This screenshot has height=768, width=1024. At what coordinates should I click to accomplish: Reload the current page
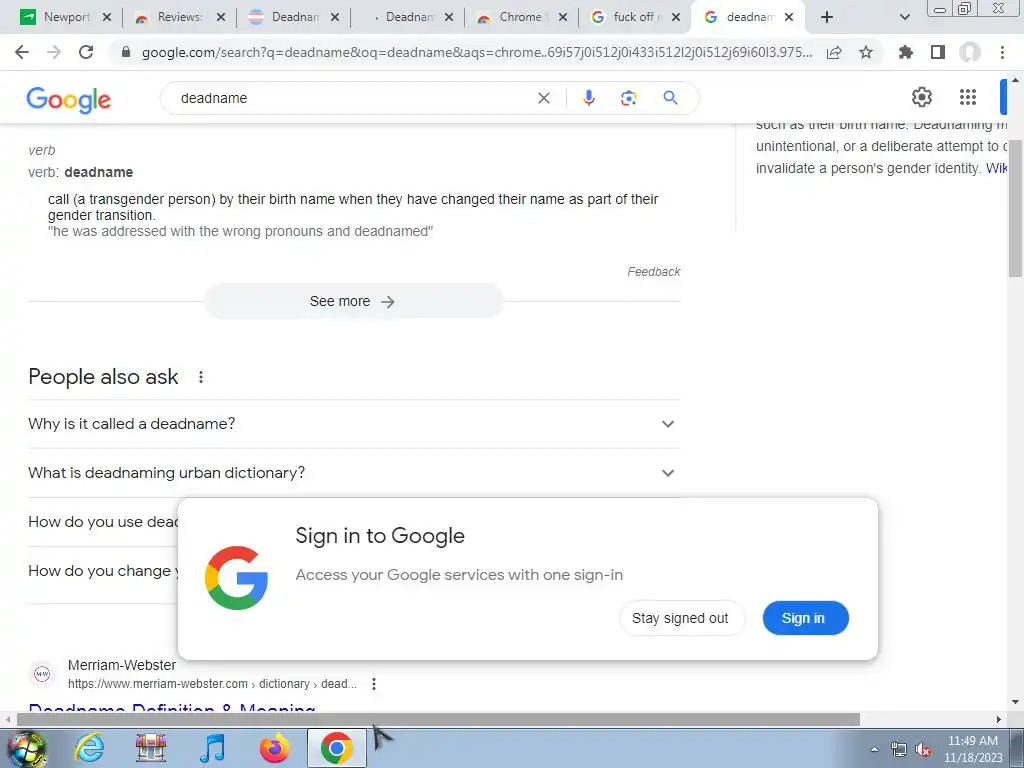[86, 52]
